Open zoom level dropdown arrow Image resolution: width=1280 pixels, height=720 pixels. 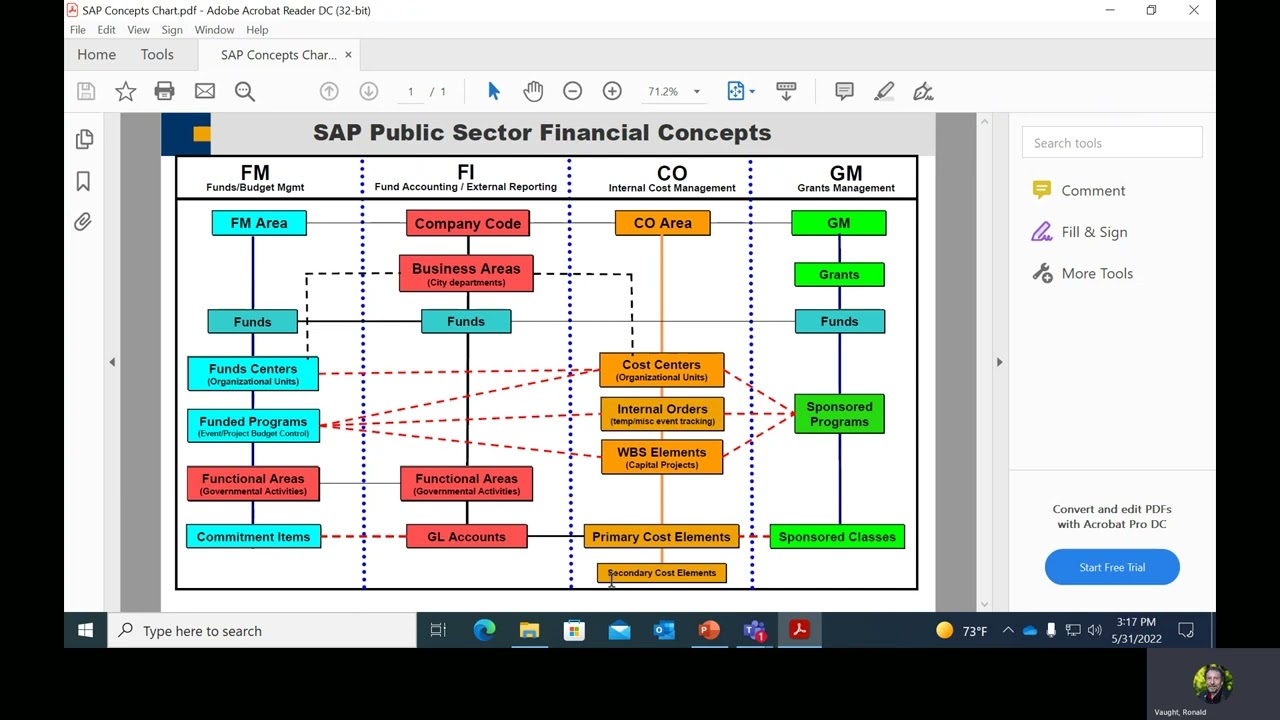[697, 91]
